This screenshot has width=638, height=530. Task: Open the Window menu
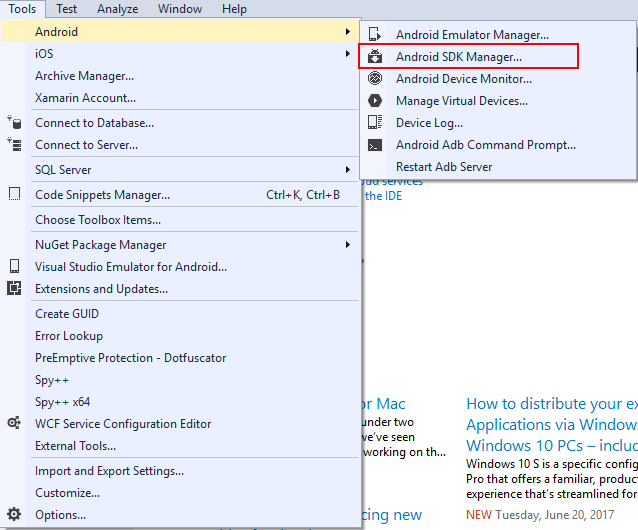point(180,9)
